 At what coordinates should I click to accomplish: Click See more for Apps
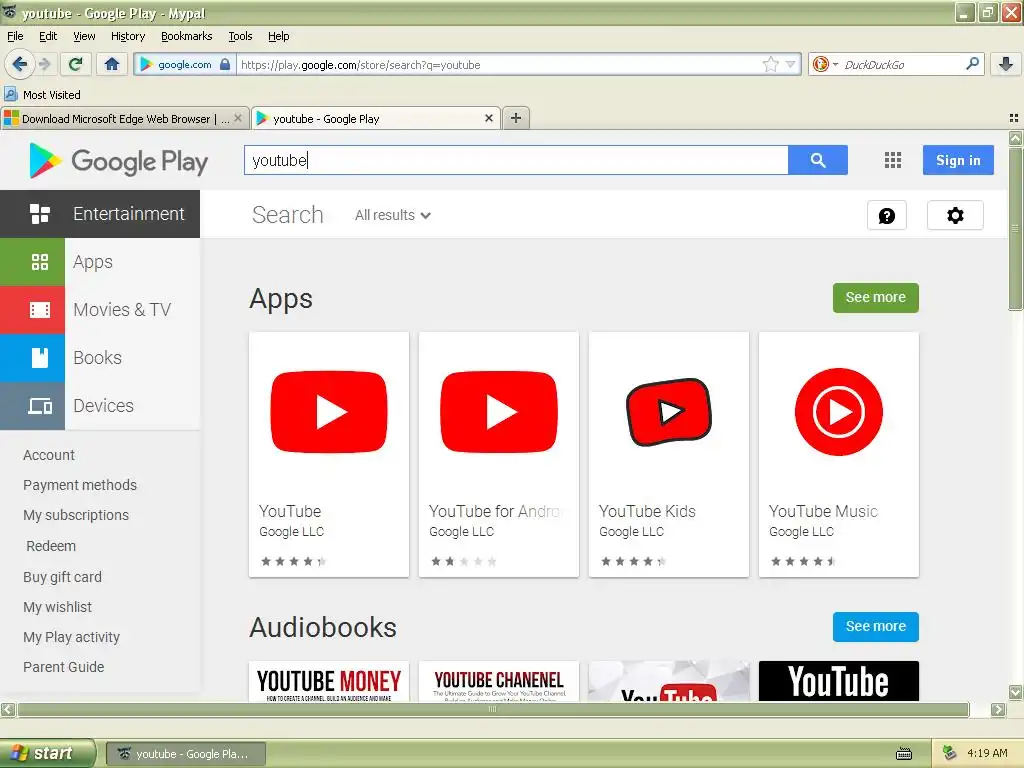pos(875,297)
